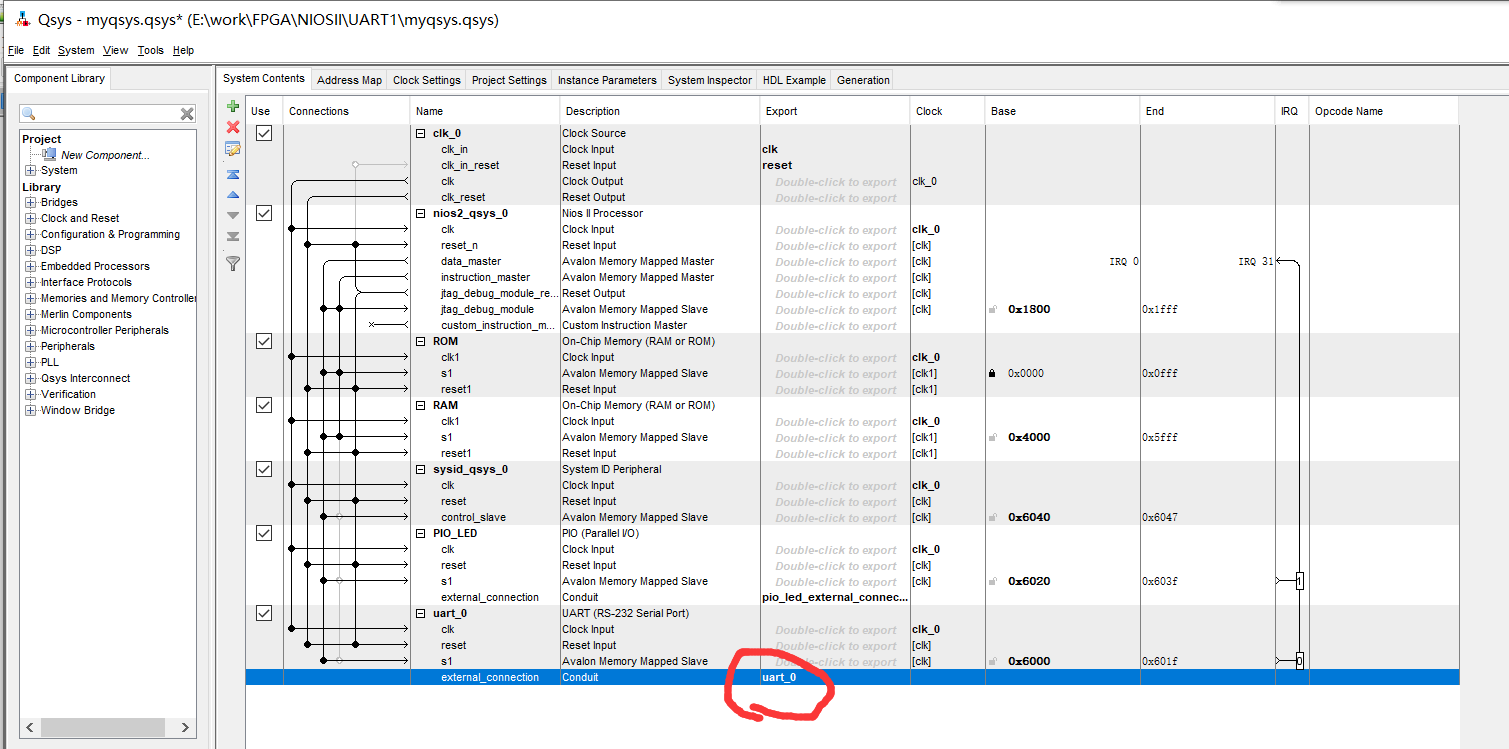The image size is (1509, 749).
Task: Disable the RAM component's Use checkbox
Action: click(263, 405)
